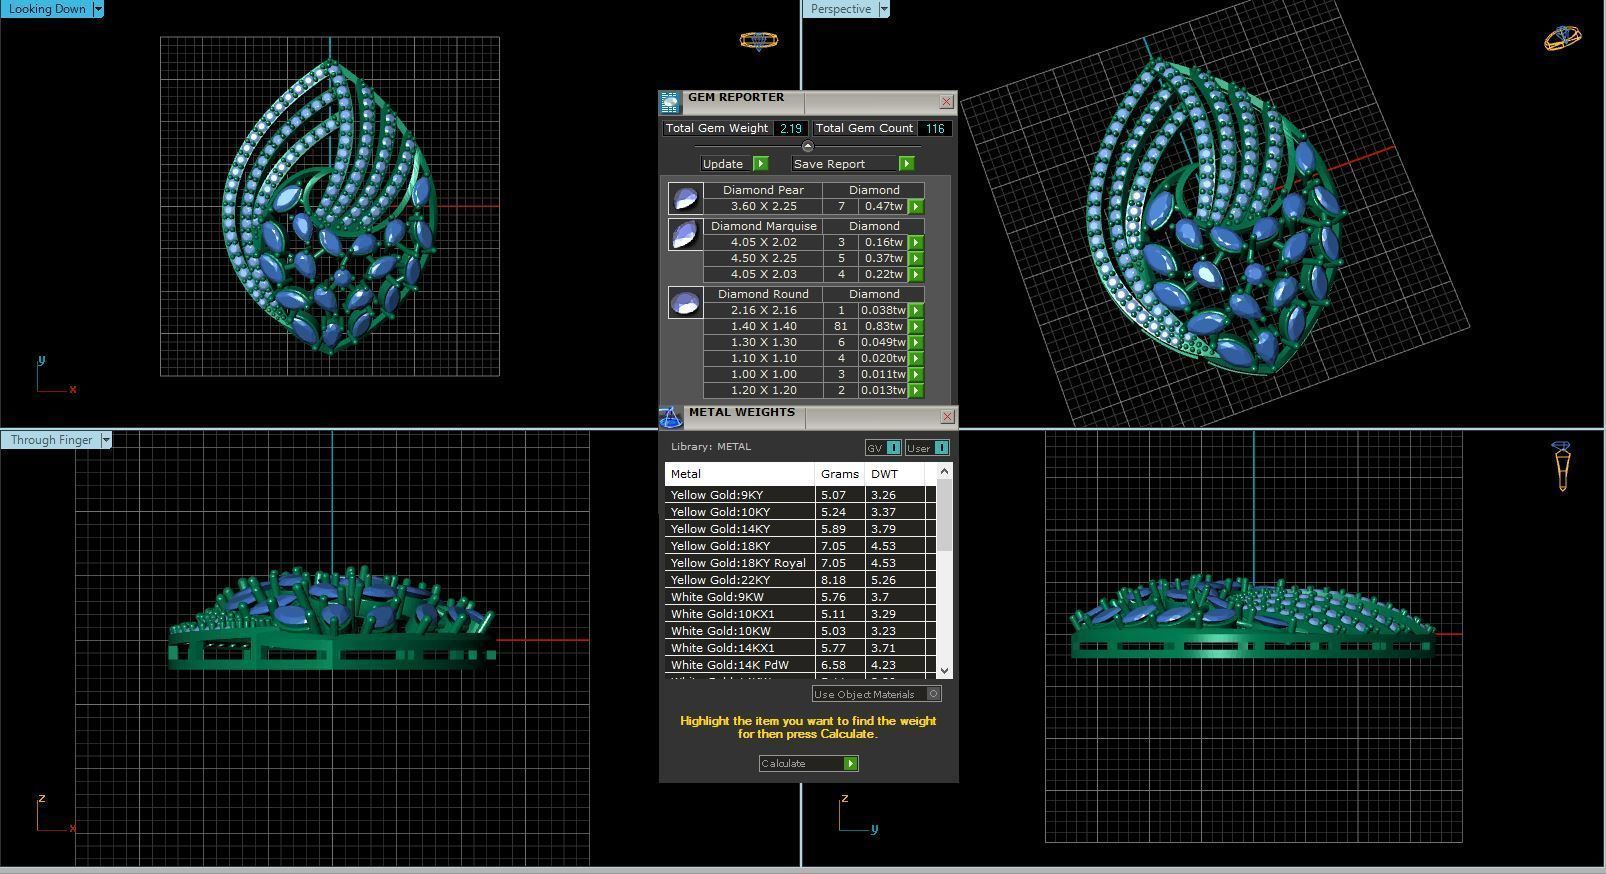The image size is (1606, 874).
Task: Select the White Gold:10KX1 row
Action: tap(800, 614)
